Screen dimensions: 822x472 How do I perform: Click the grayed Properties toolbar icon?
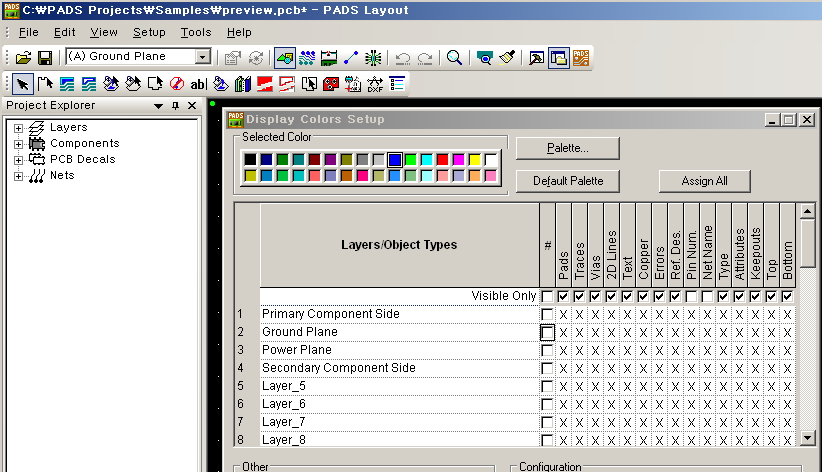[x=232, y=58]
